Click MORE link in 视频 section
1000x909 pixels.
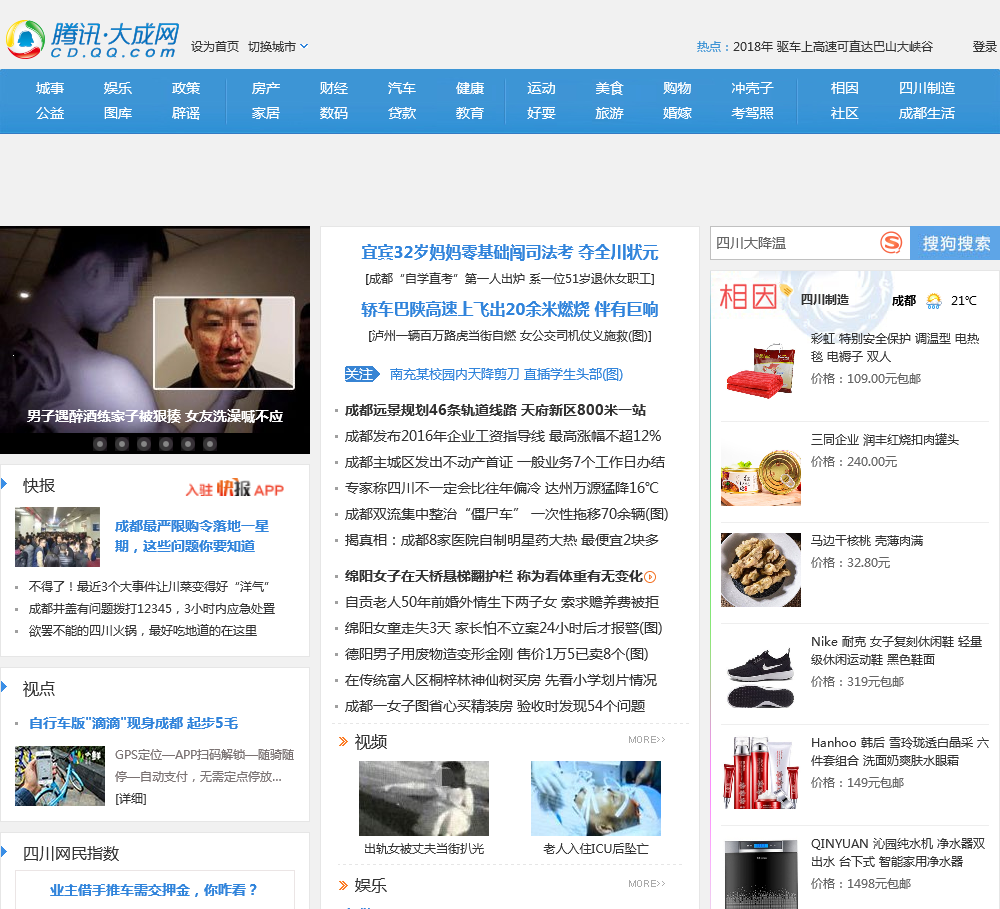pyautogui.click(x=647, y=739)
